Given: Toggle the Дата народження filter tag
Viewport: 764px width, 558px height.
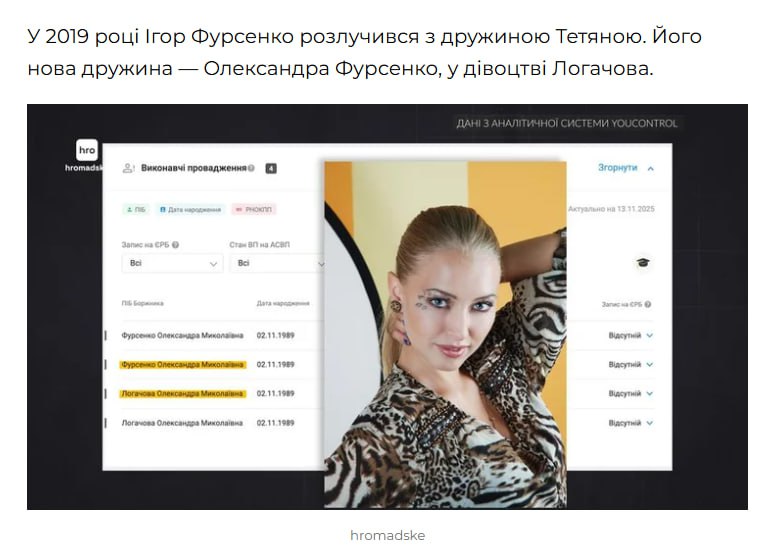Looking at the screenshot, I should [191, 210].
